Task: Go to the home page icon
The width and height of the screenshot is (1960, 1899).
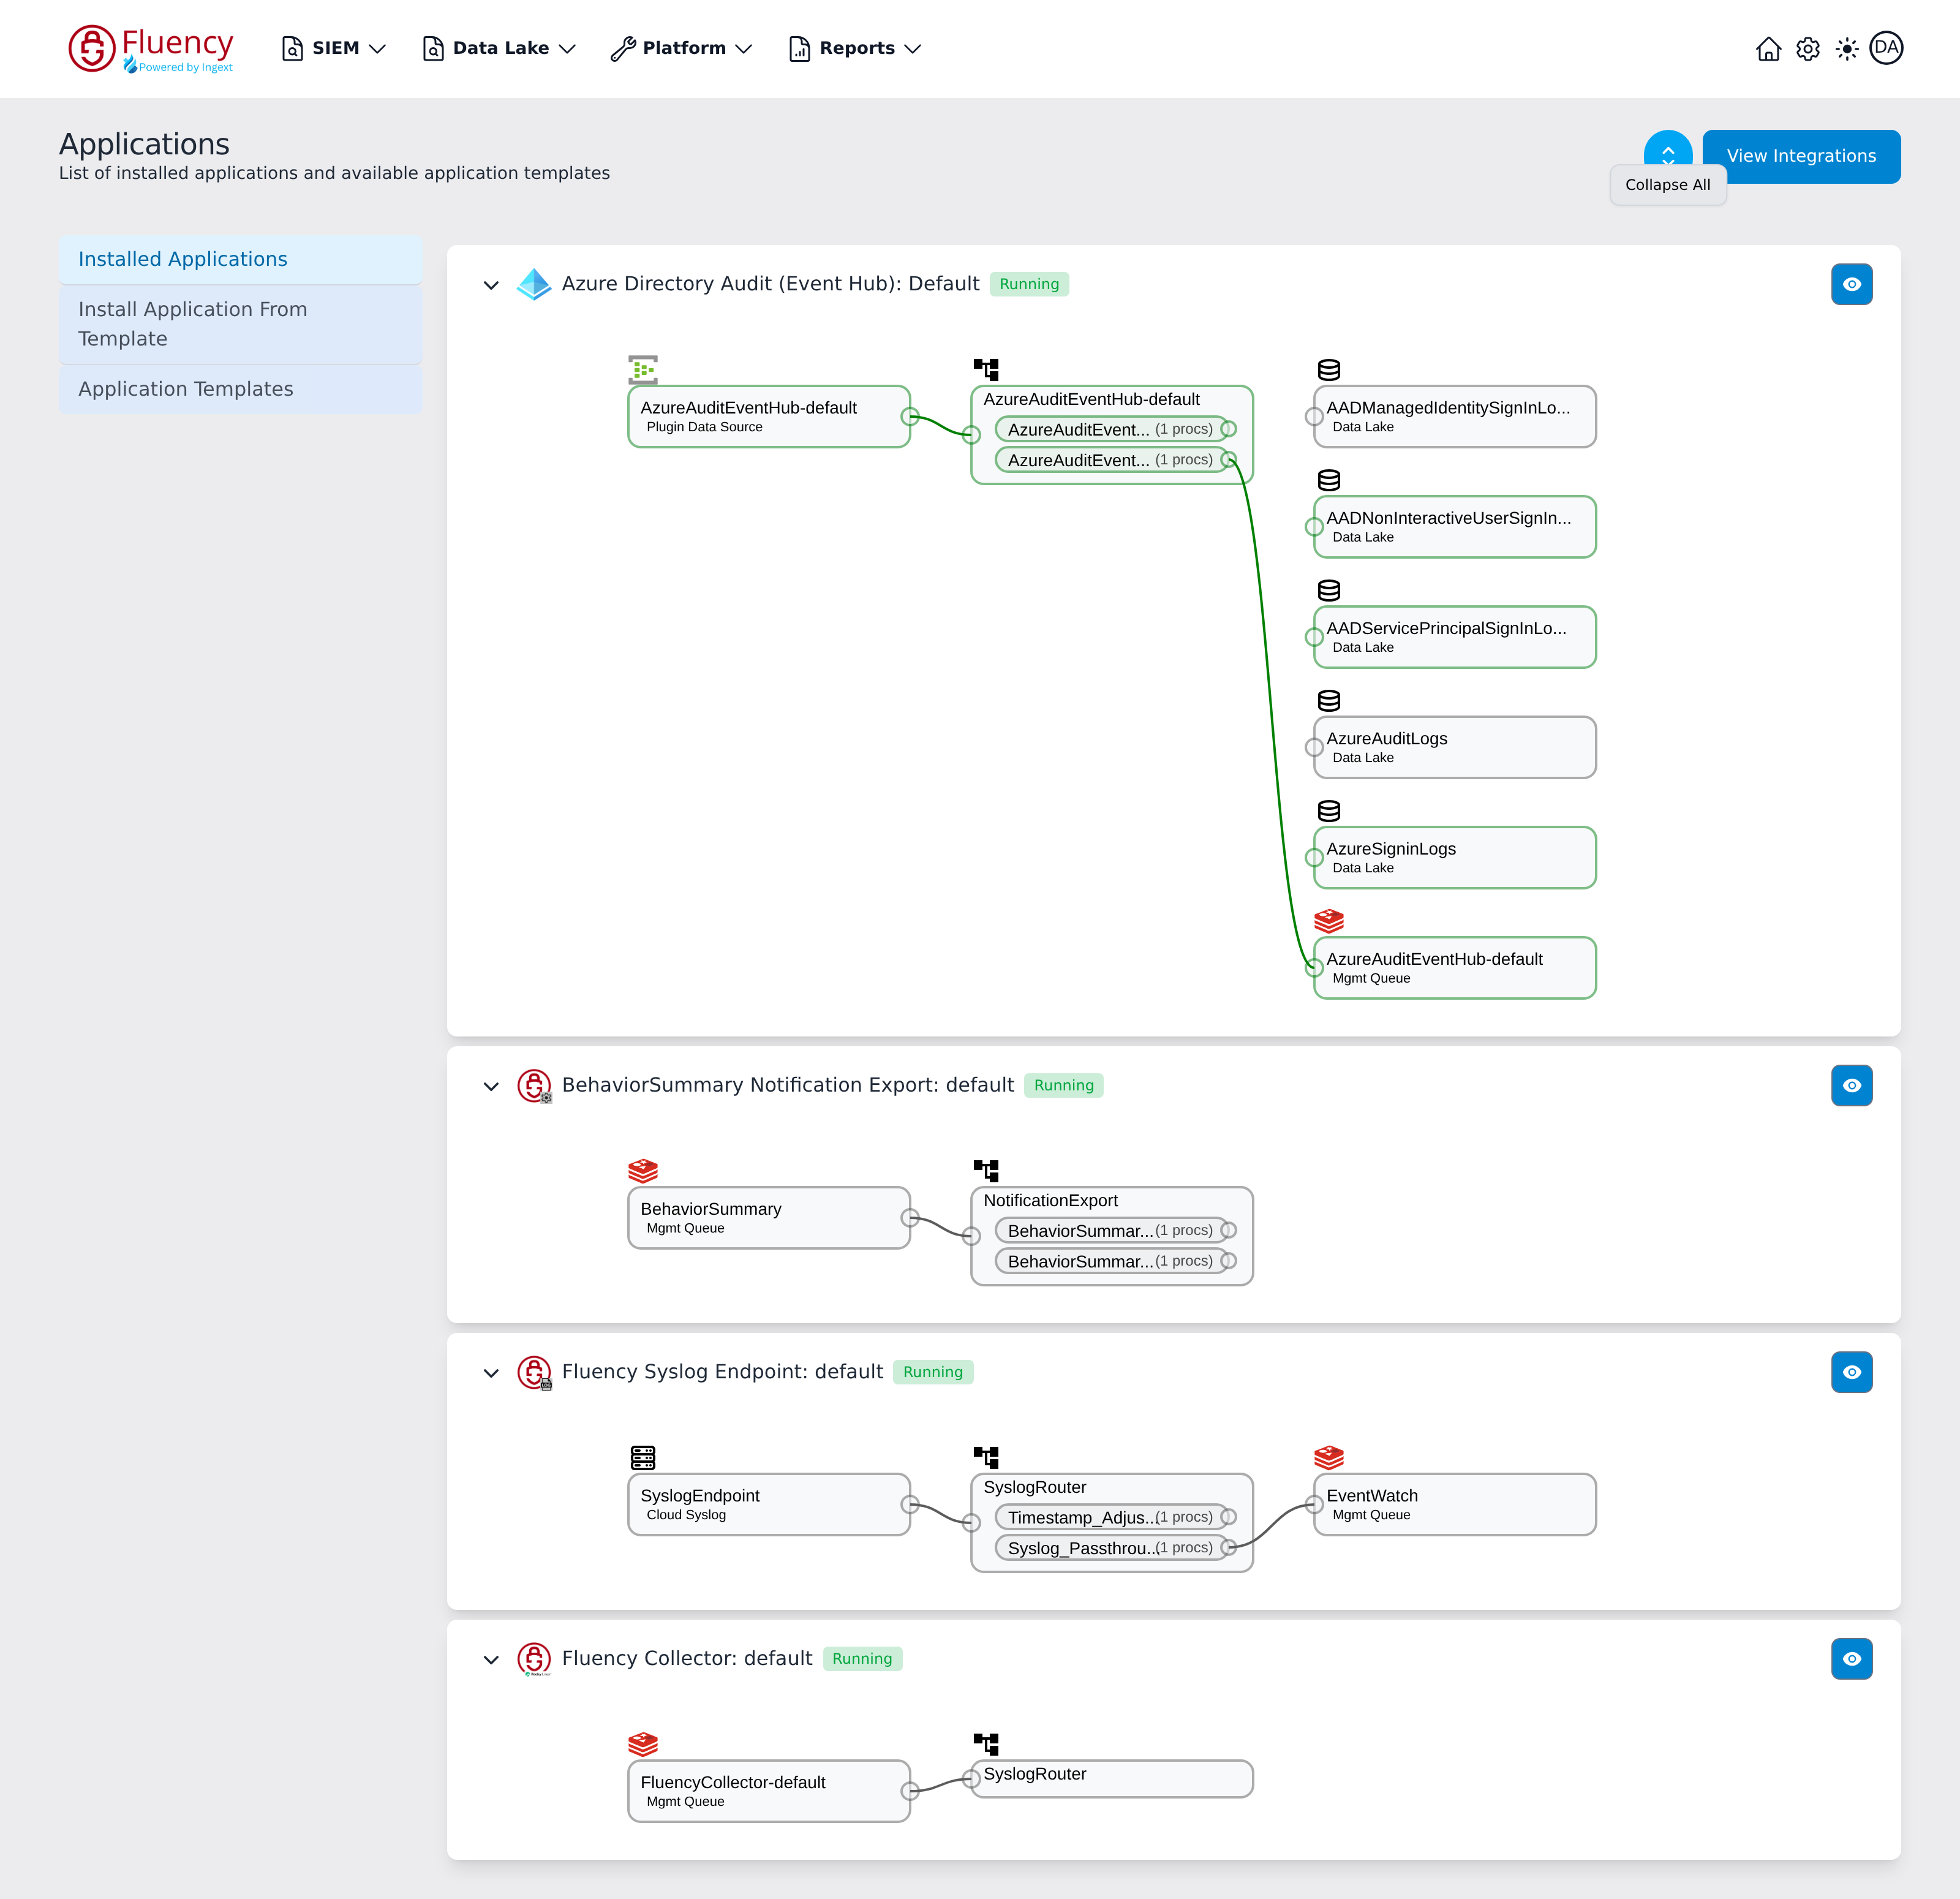Action: [1768, 49]
